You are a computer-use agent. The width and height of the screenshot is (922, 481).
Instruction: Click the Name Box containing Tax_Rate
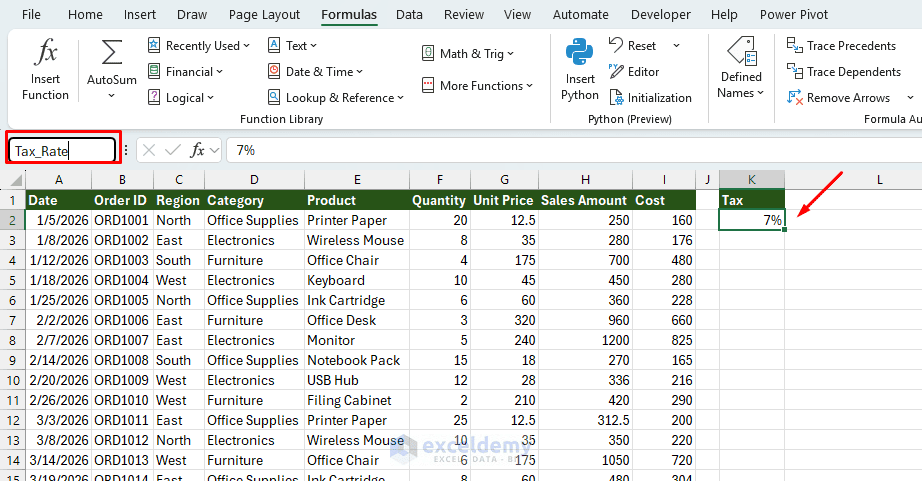[62, 151]
